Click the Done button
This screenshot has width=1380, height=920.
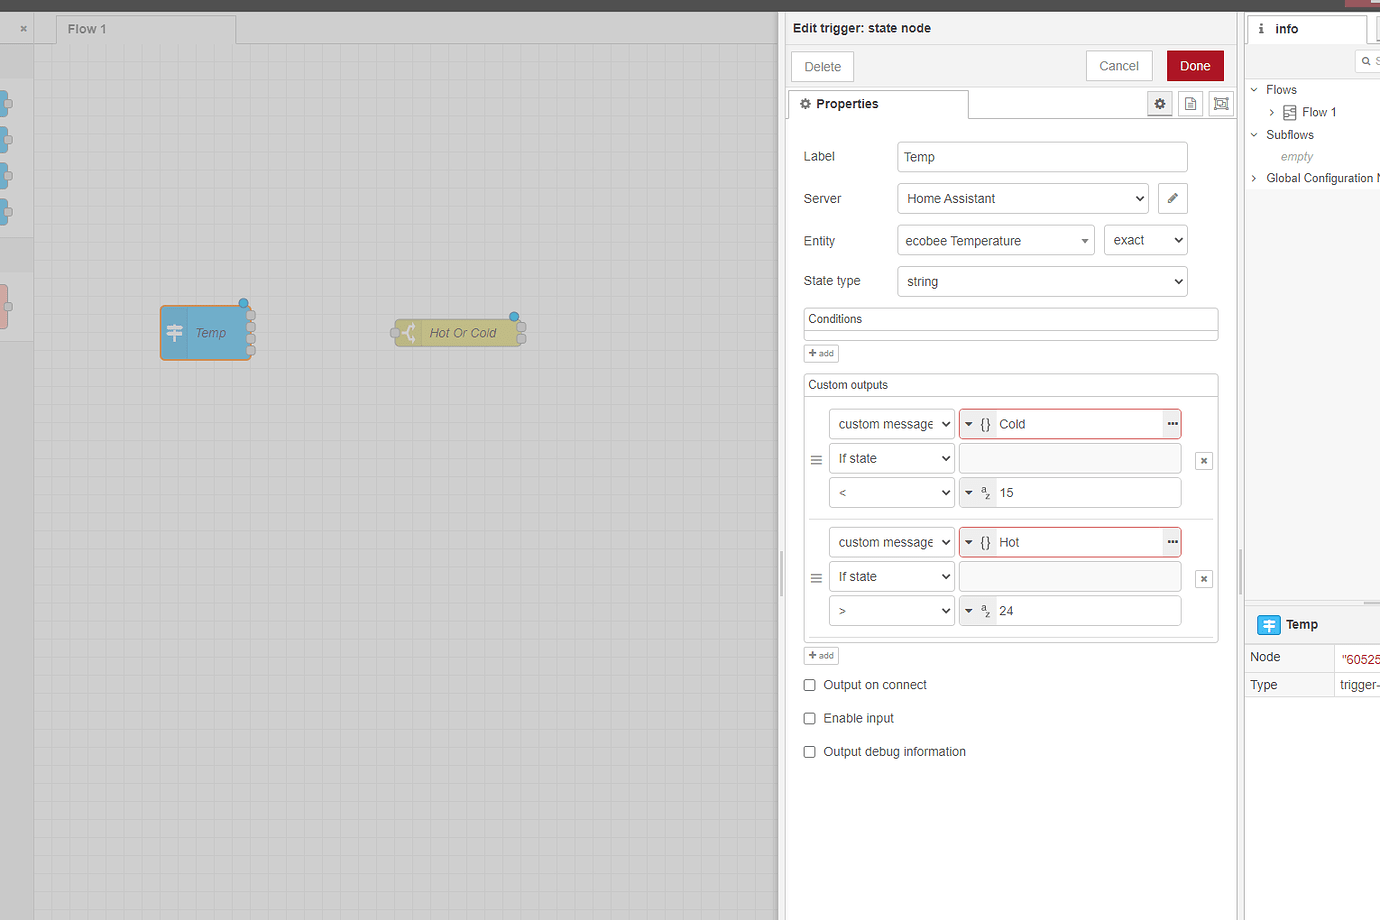(x=1195, y=66)
